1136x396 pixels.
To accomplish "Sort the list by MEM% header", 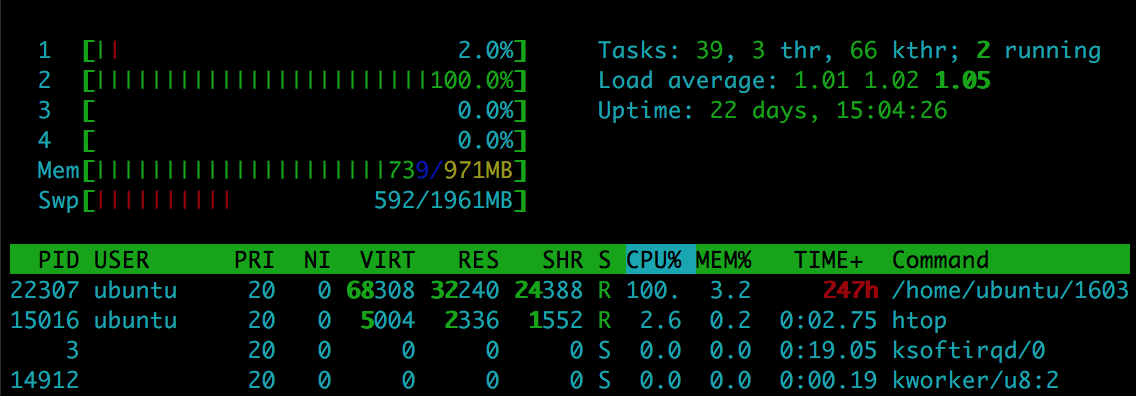I will [723, 259].
